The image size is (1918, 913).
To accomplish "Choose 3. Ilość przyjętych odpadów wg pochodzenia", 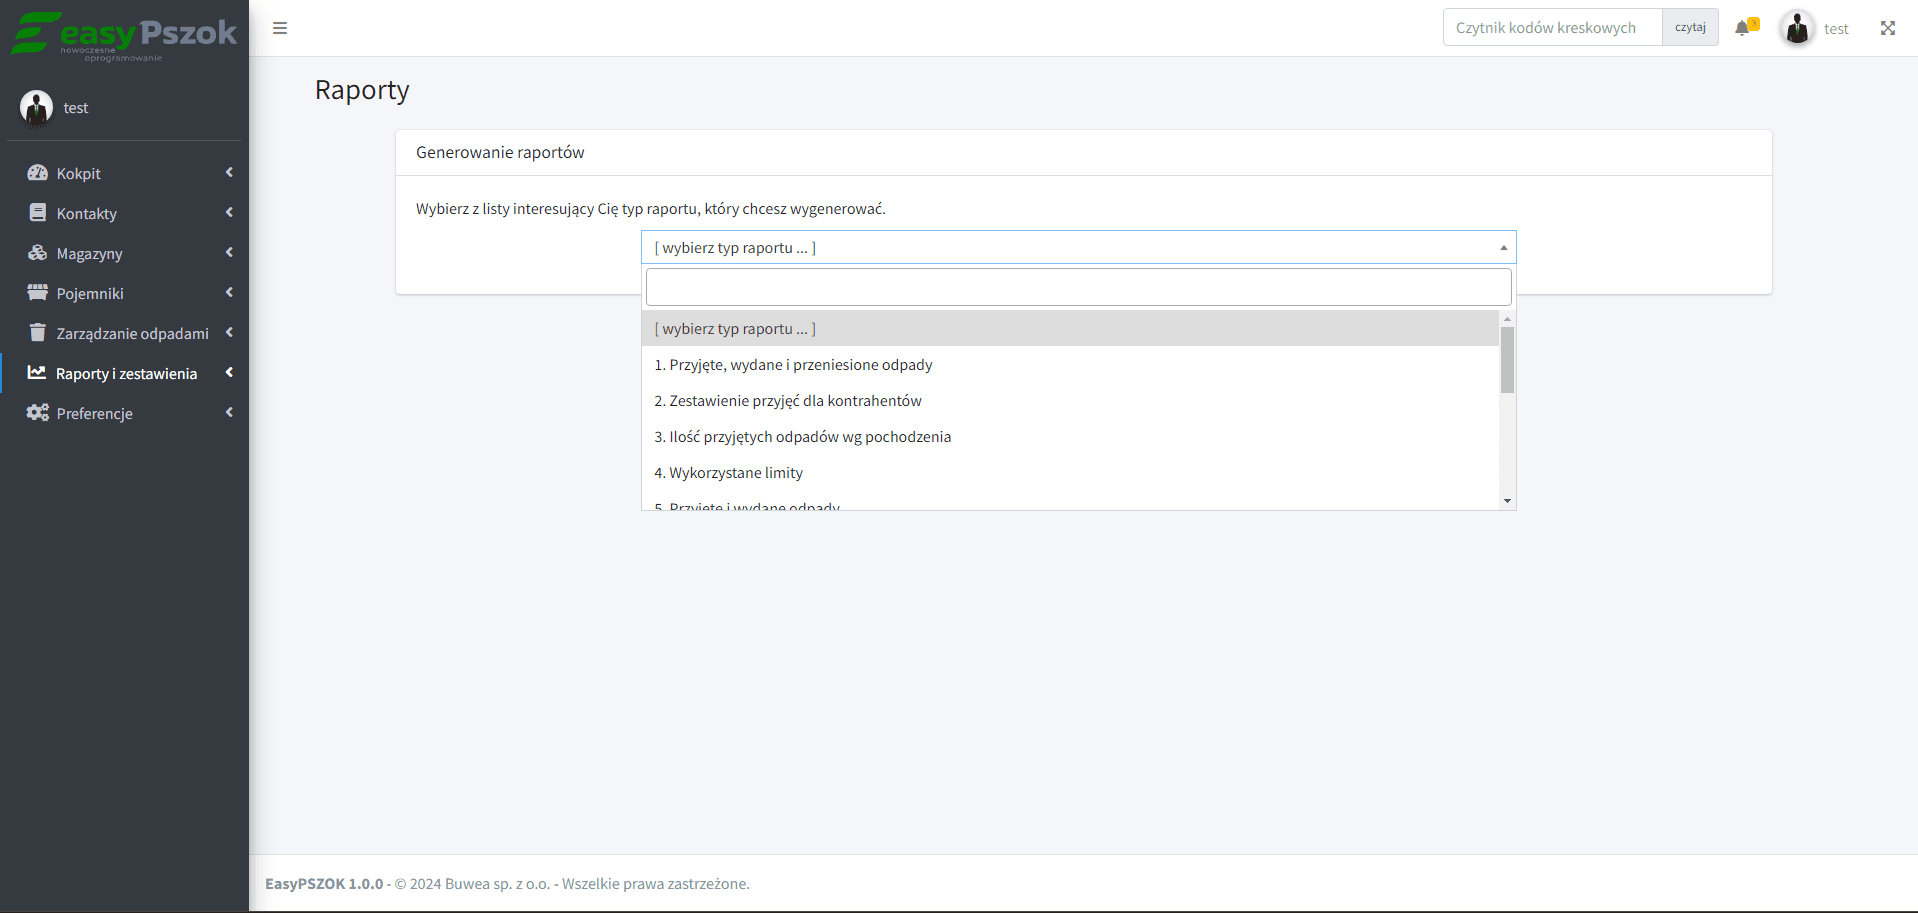I will click(x=802, y=437).
